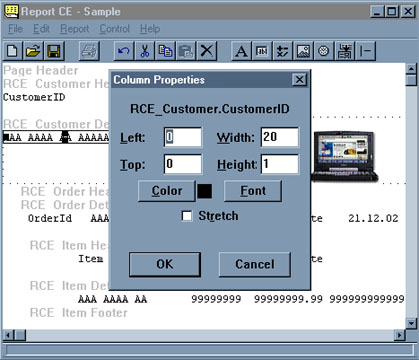419x360 pixels.
Task: Save the report using the floppy disk icon
Action: (53, 51)
